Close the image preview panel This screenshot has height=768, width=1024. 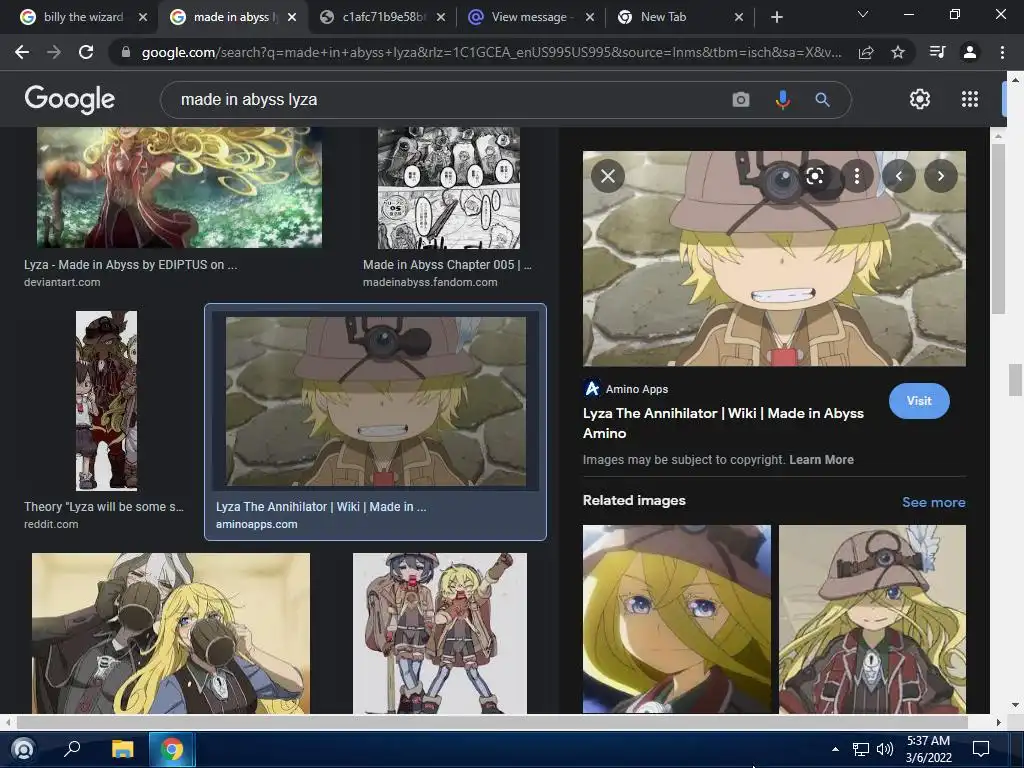click(608, 176)
